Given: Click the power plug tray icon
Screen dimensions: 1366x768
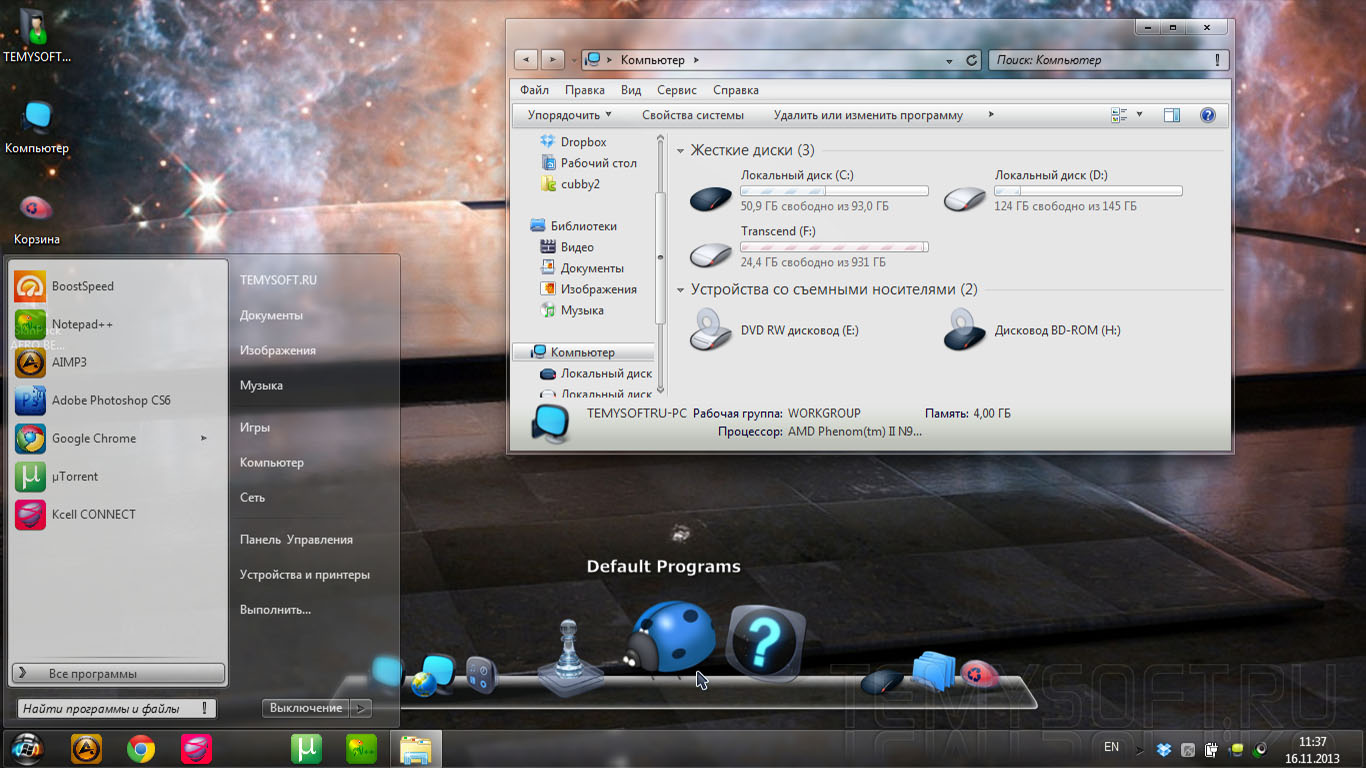Looking at the screenshot, I should click(x=1211, y=749).
